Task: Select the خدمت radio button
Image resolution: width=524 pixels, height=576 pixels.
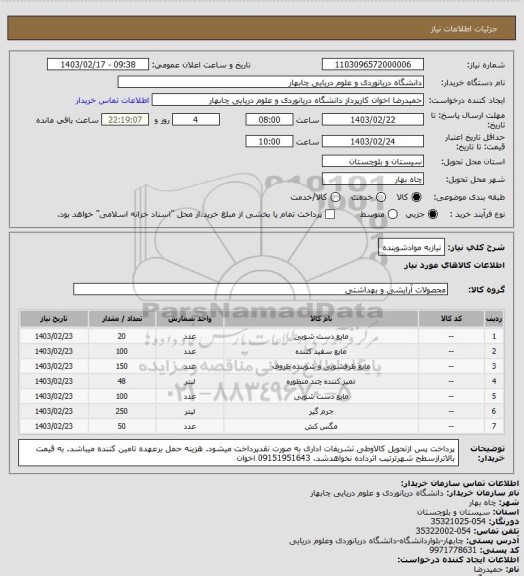Action: tap(381, 197)
